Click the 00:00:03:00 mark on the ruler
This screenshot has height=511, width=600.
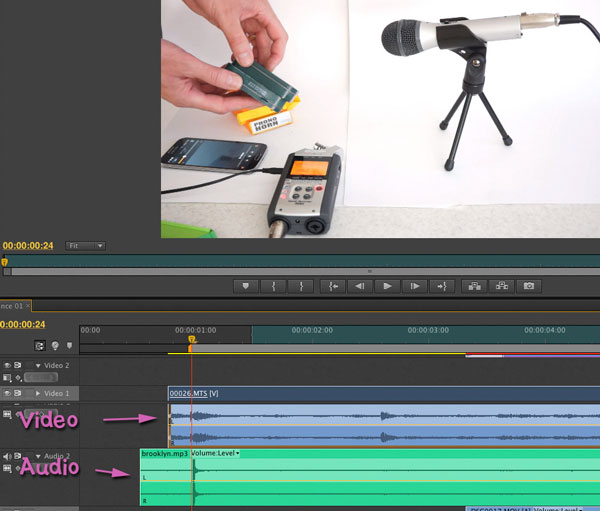[x=428, y=330]
